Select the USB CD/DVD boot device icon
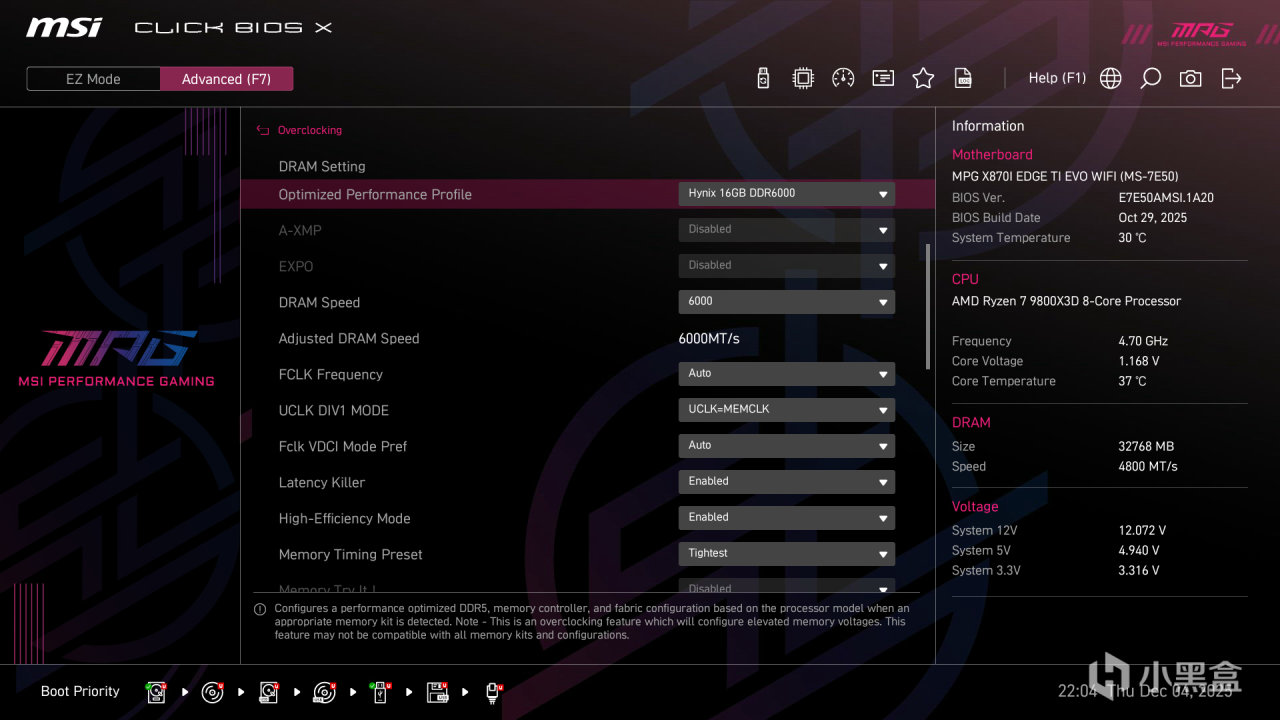This screenshot has height=720, width=1280. coord(324,692)
